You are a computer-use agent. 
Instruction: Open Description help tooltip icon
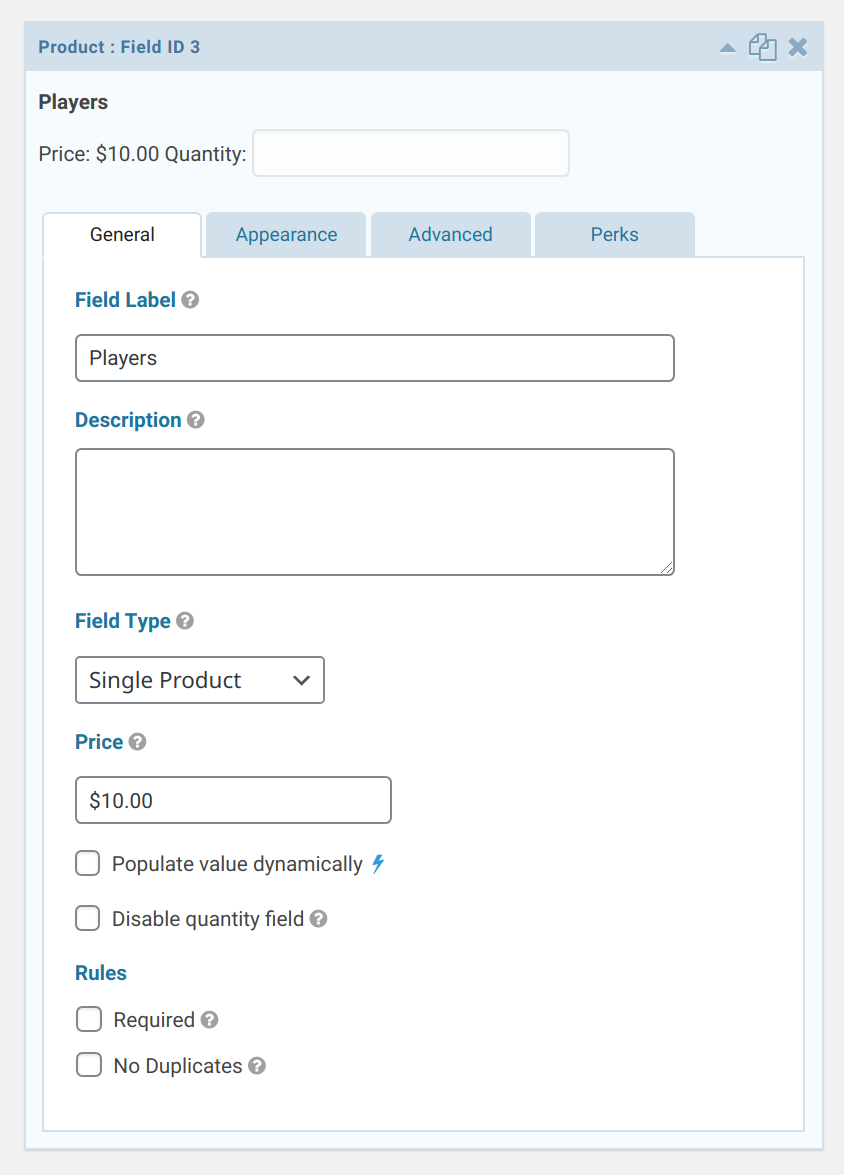click(x=196, y=420)
